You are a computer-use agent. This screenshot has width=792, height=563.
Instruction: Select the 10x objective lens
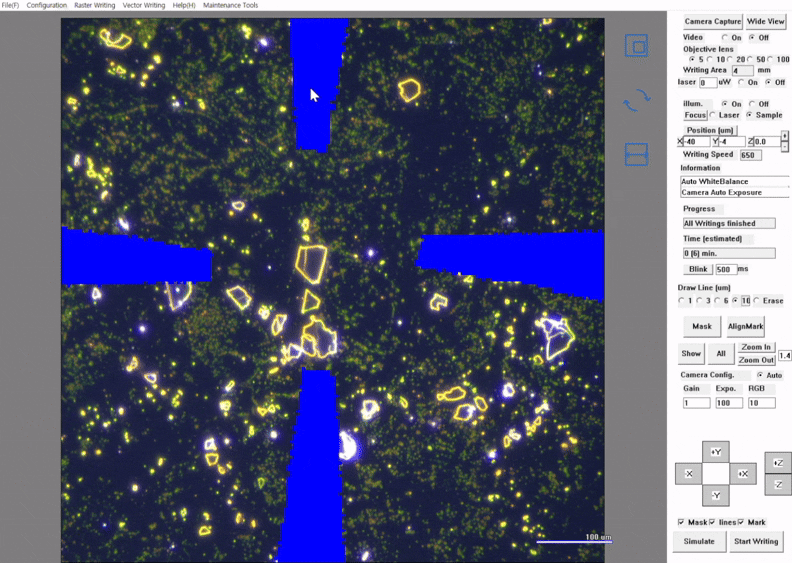pyautogui.click(x=710, y=60)
